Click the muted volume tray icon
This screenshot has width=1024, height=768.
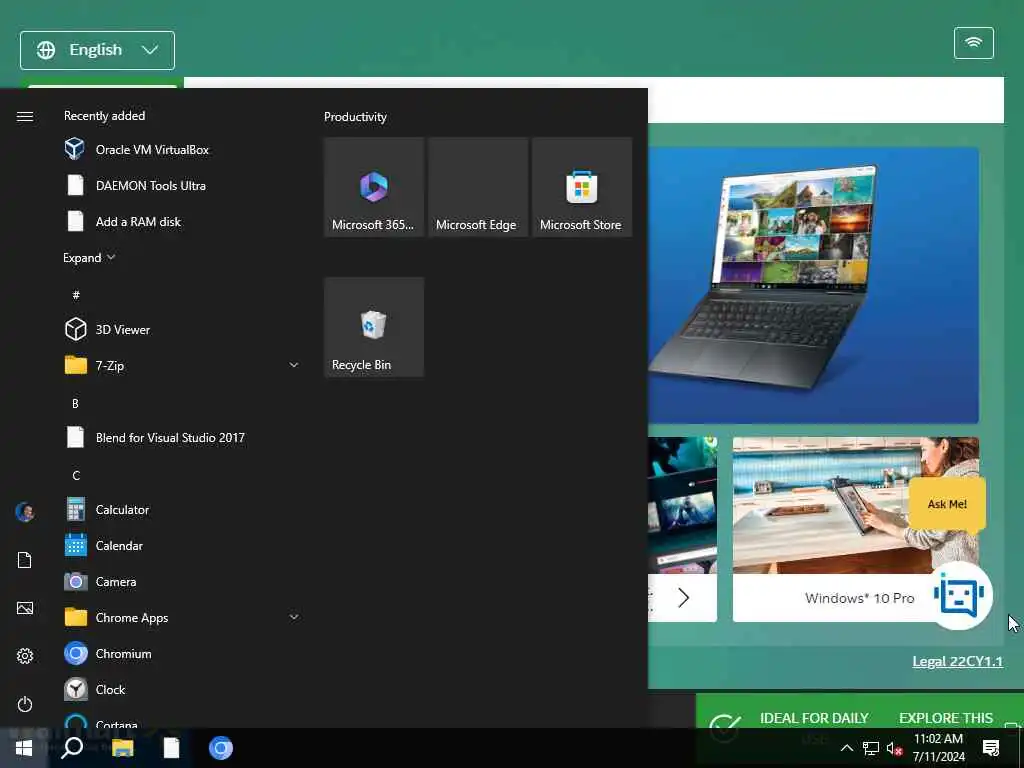894,748
